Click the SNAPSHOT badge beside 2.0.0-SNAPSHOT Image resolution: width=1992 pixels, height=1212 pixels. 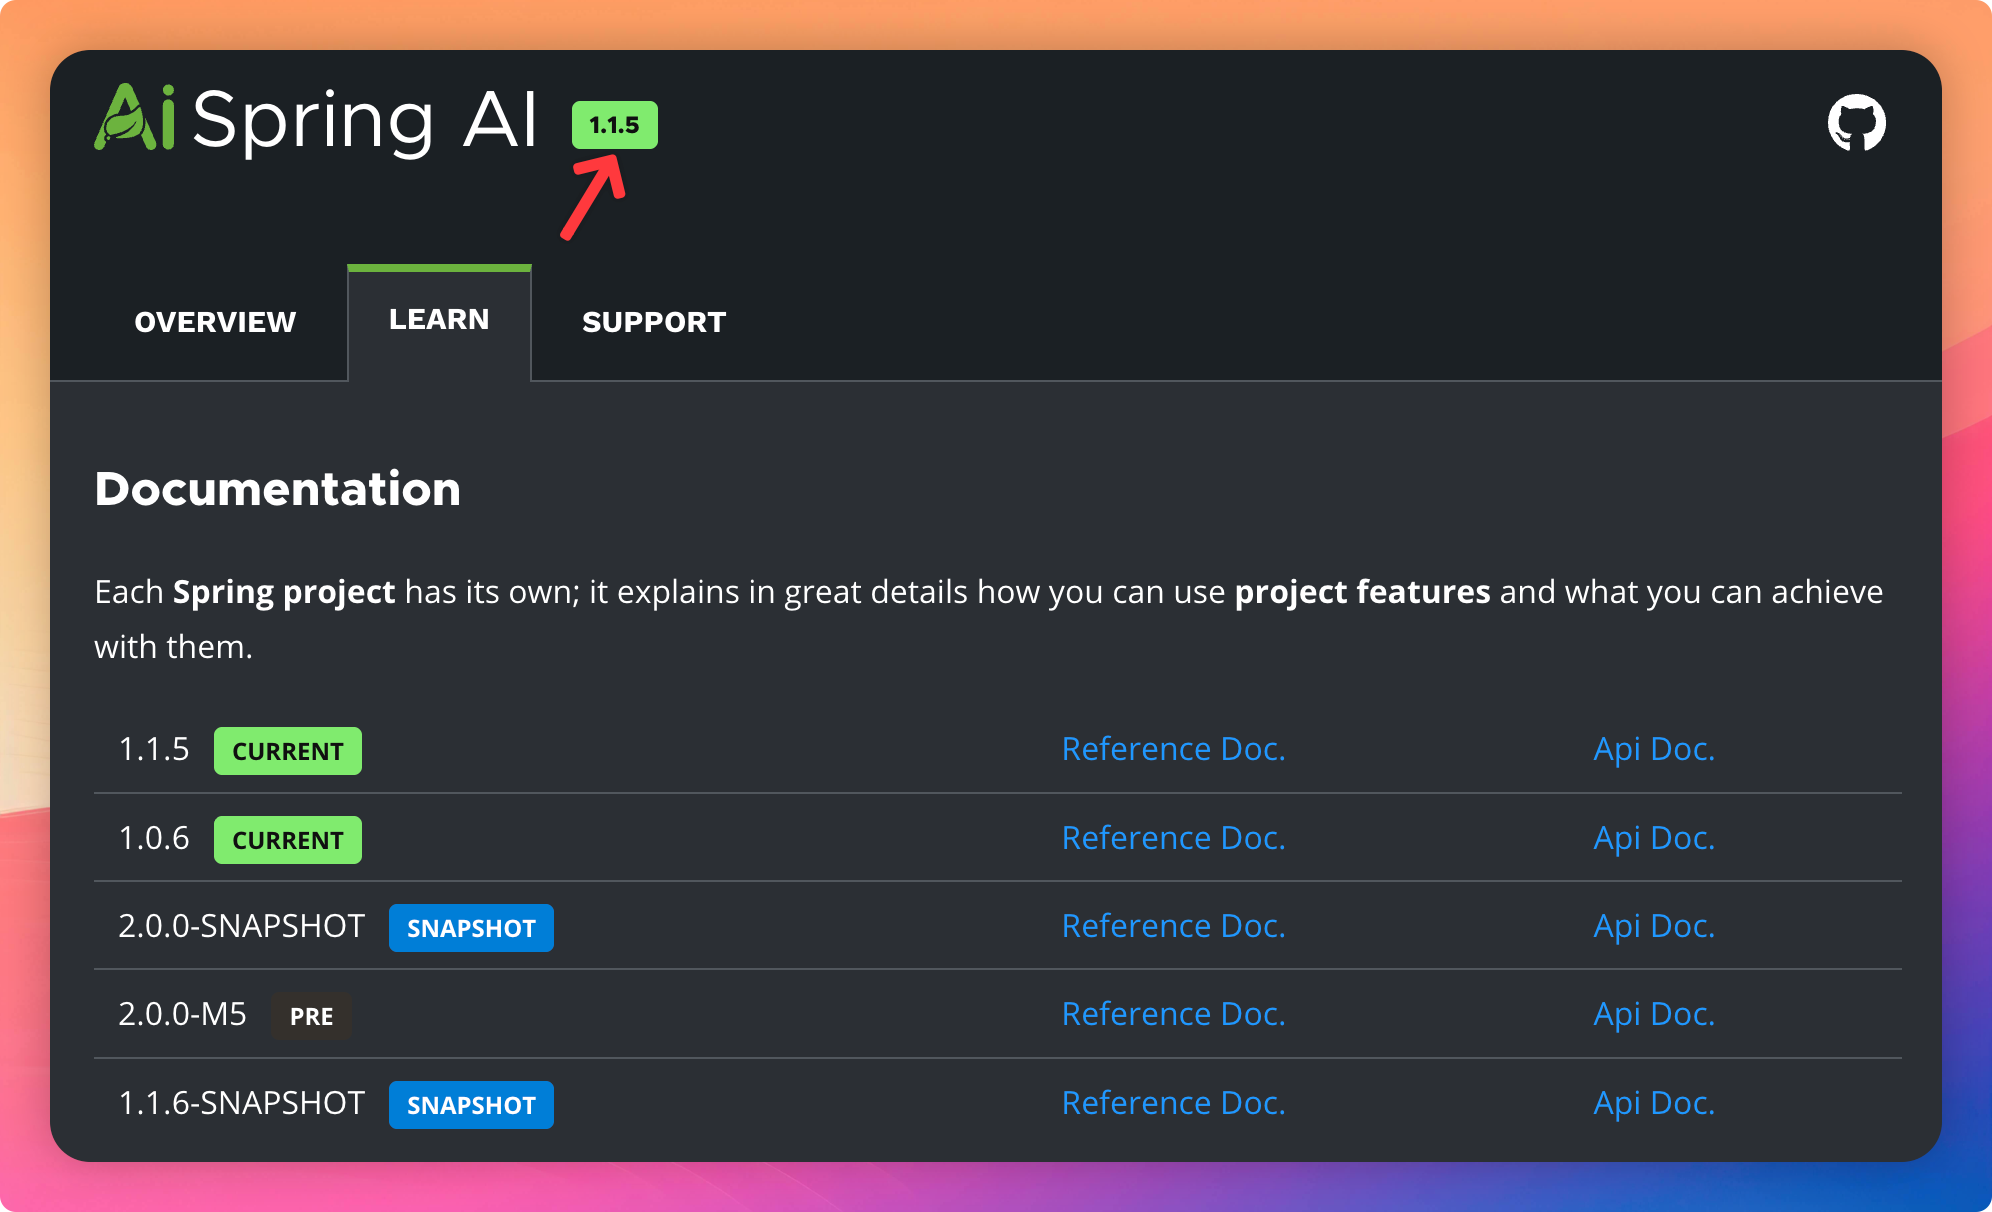tap(471, 928)
